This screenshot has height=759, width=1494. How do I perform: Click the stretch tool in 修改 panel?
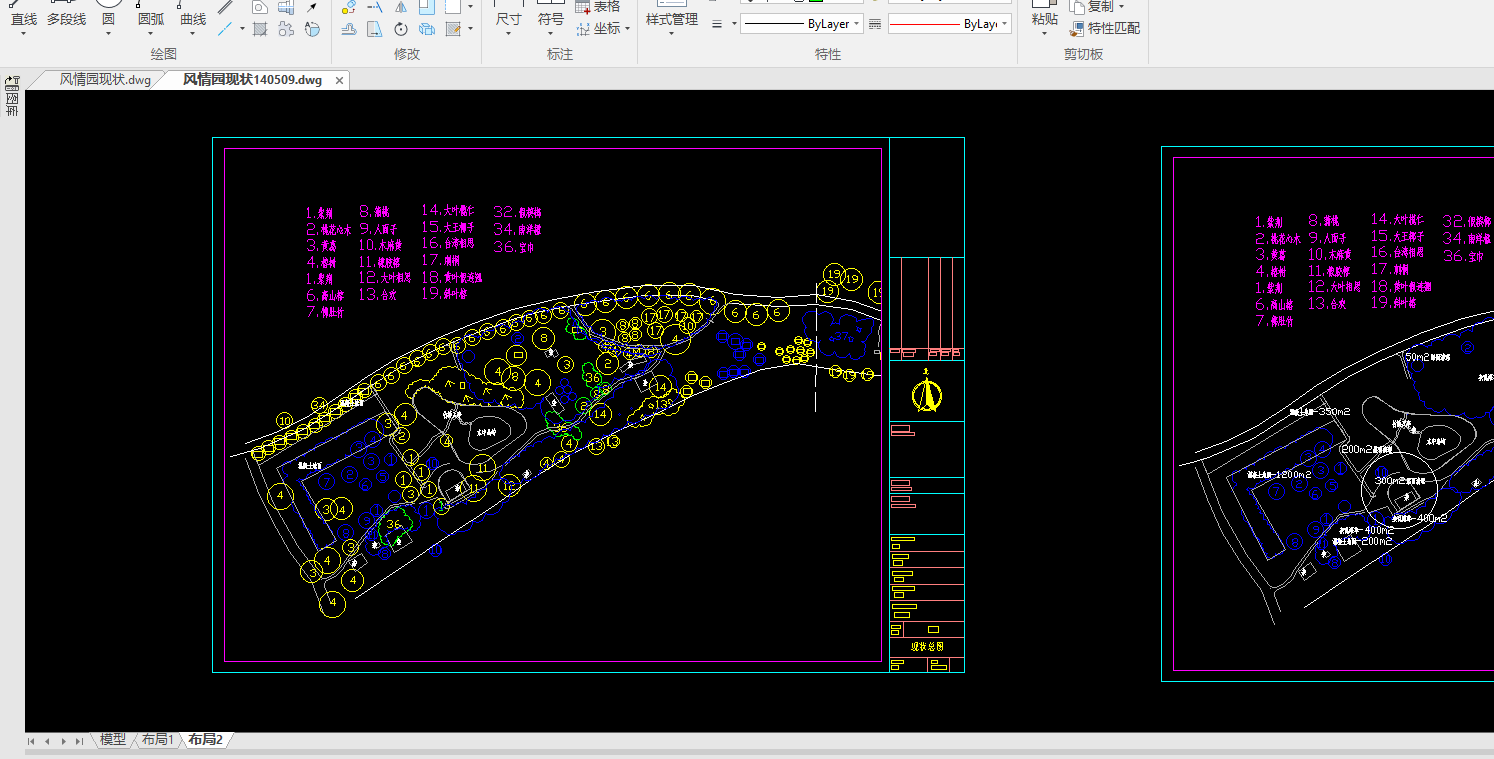coord(375,29)
